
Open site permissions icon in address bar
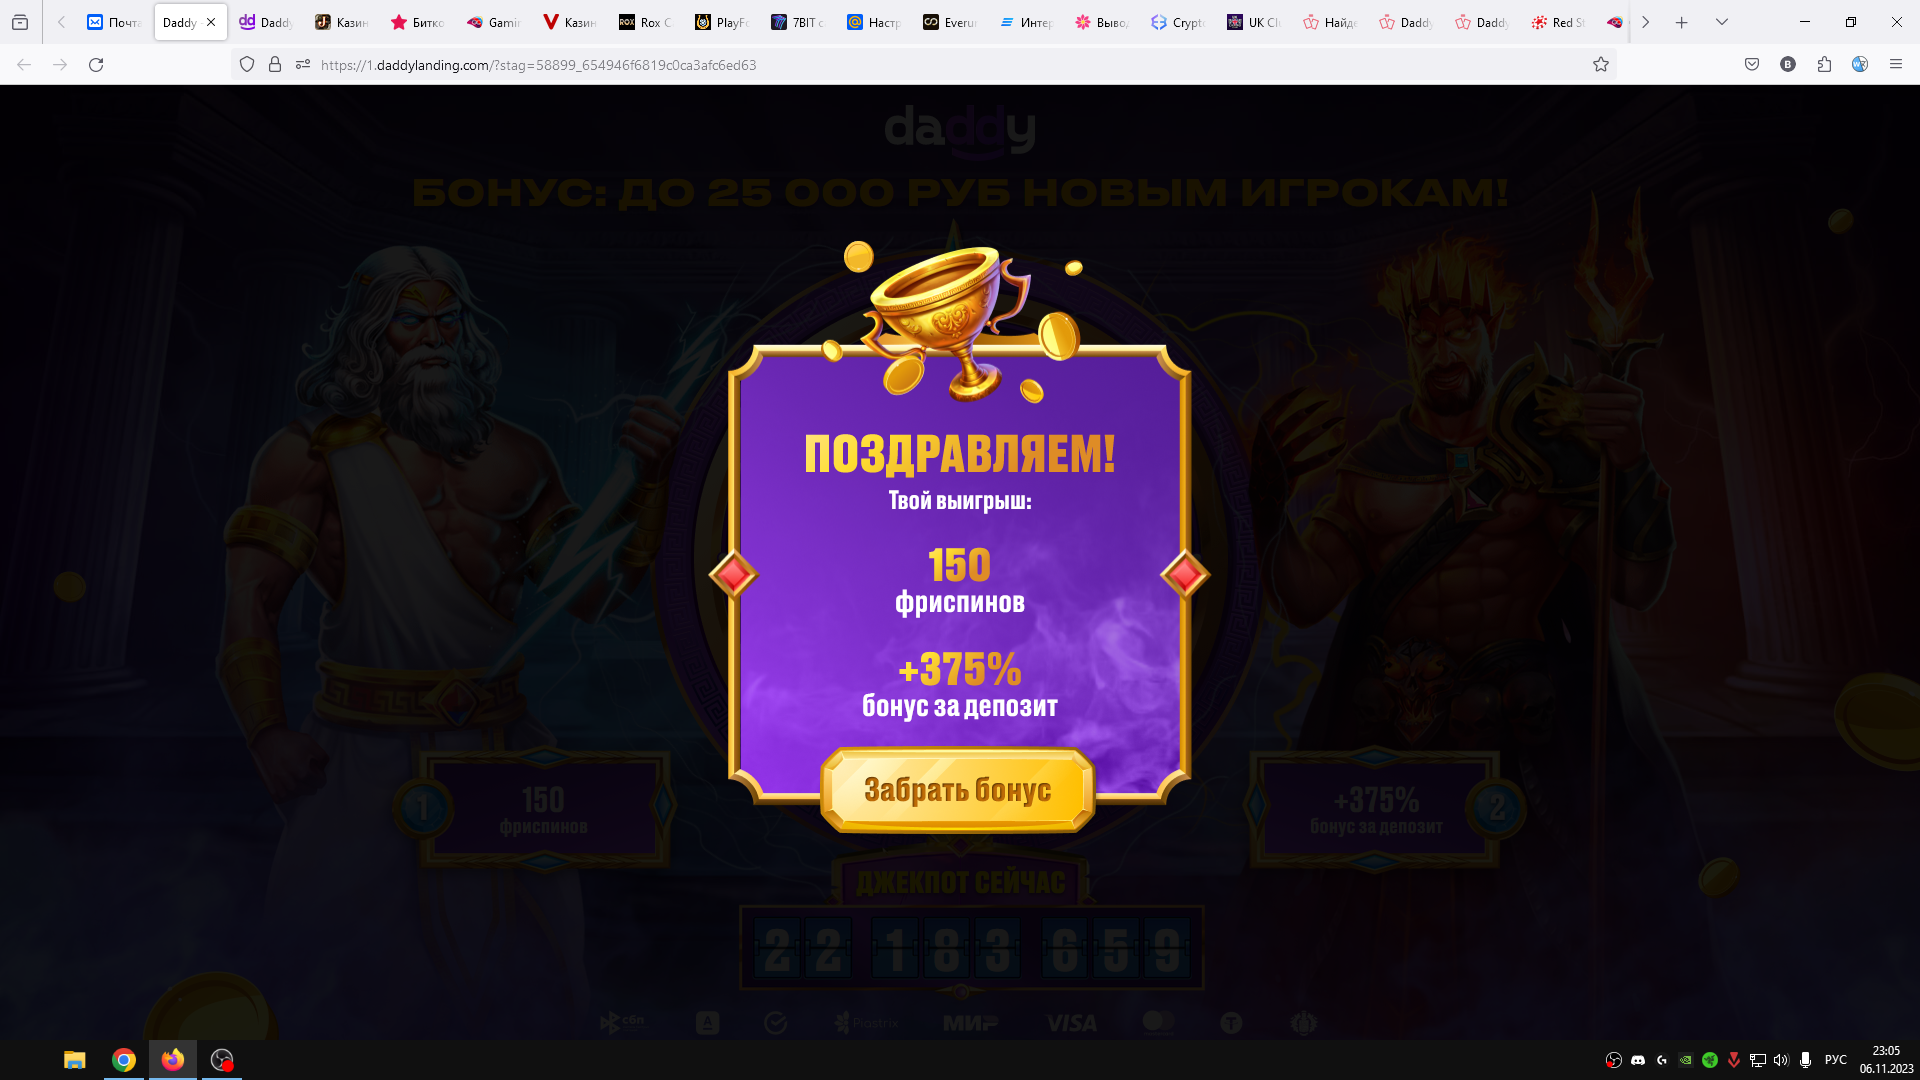coord(303,65)
